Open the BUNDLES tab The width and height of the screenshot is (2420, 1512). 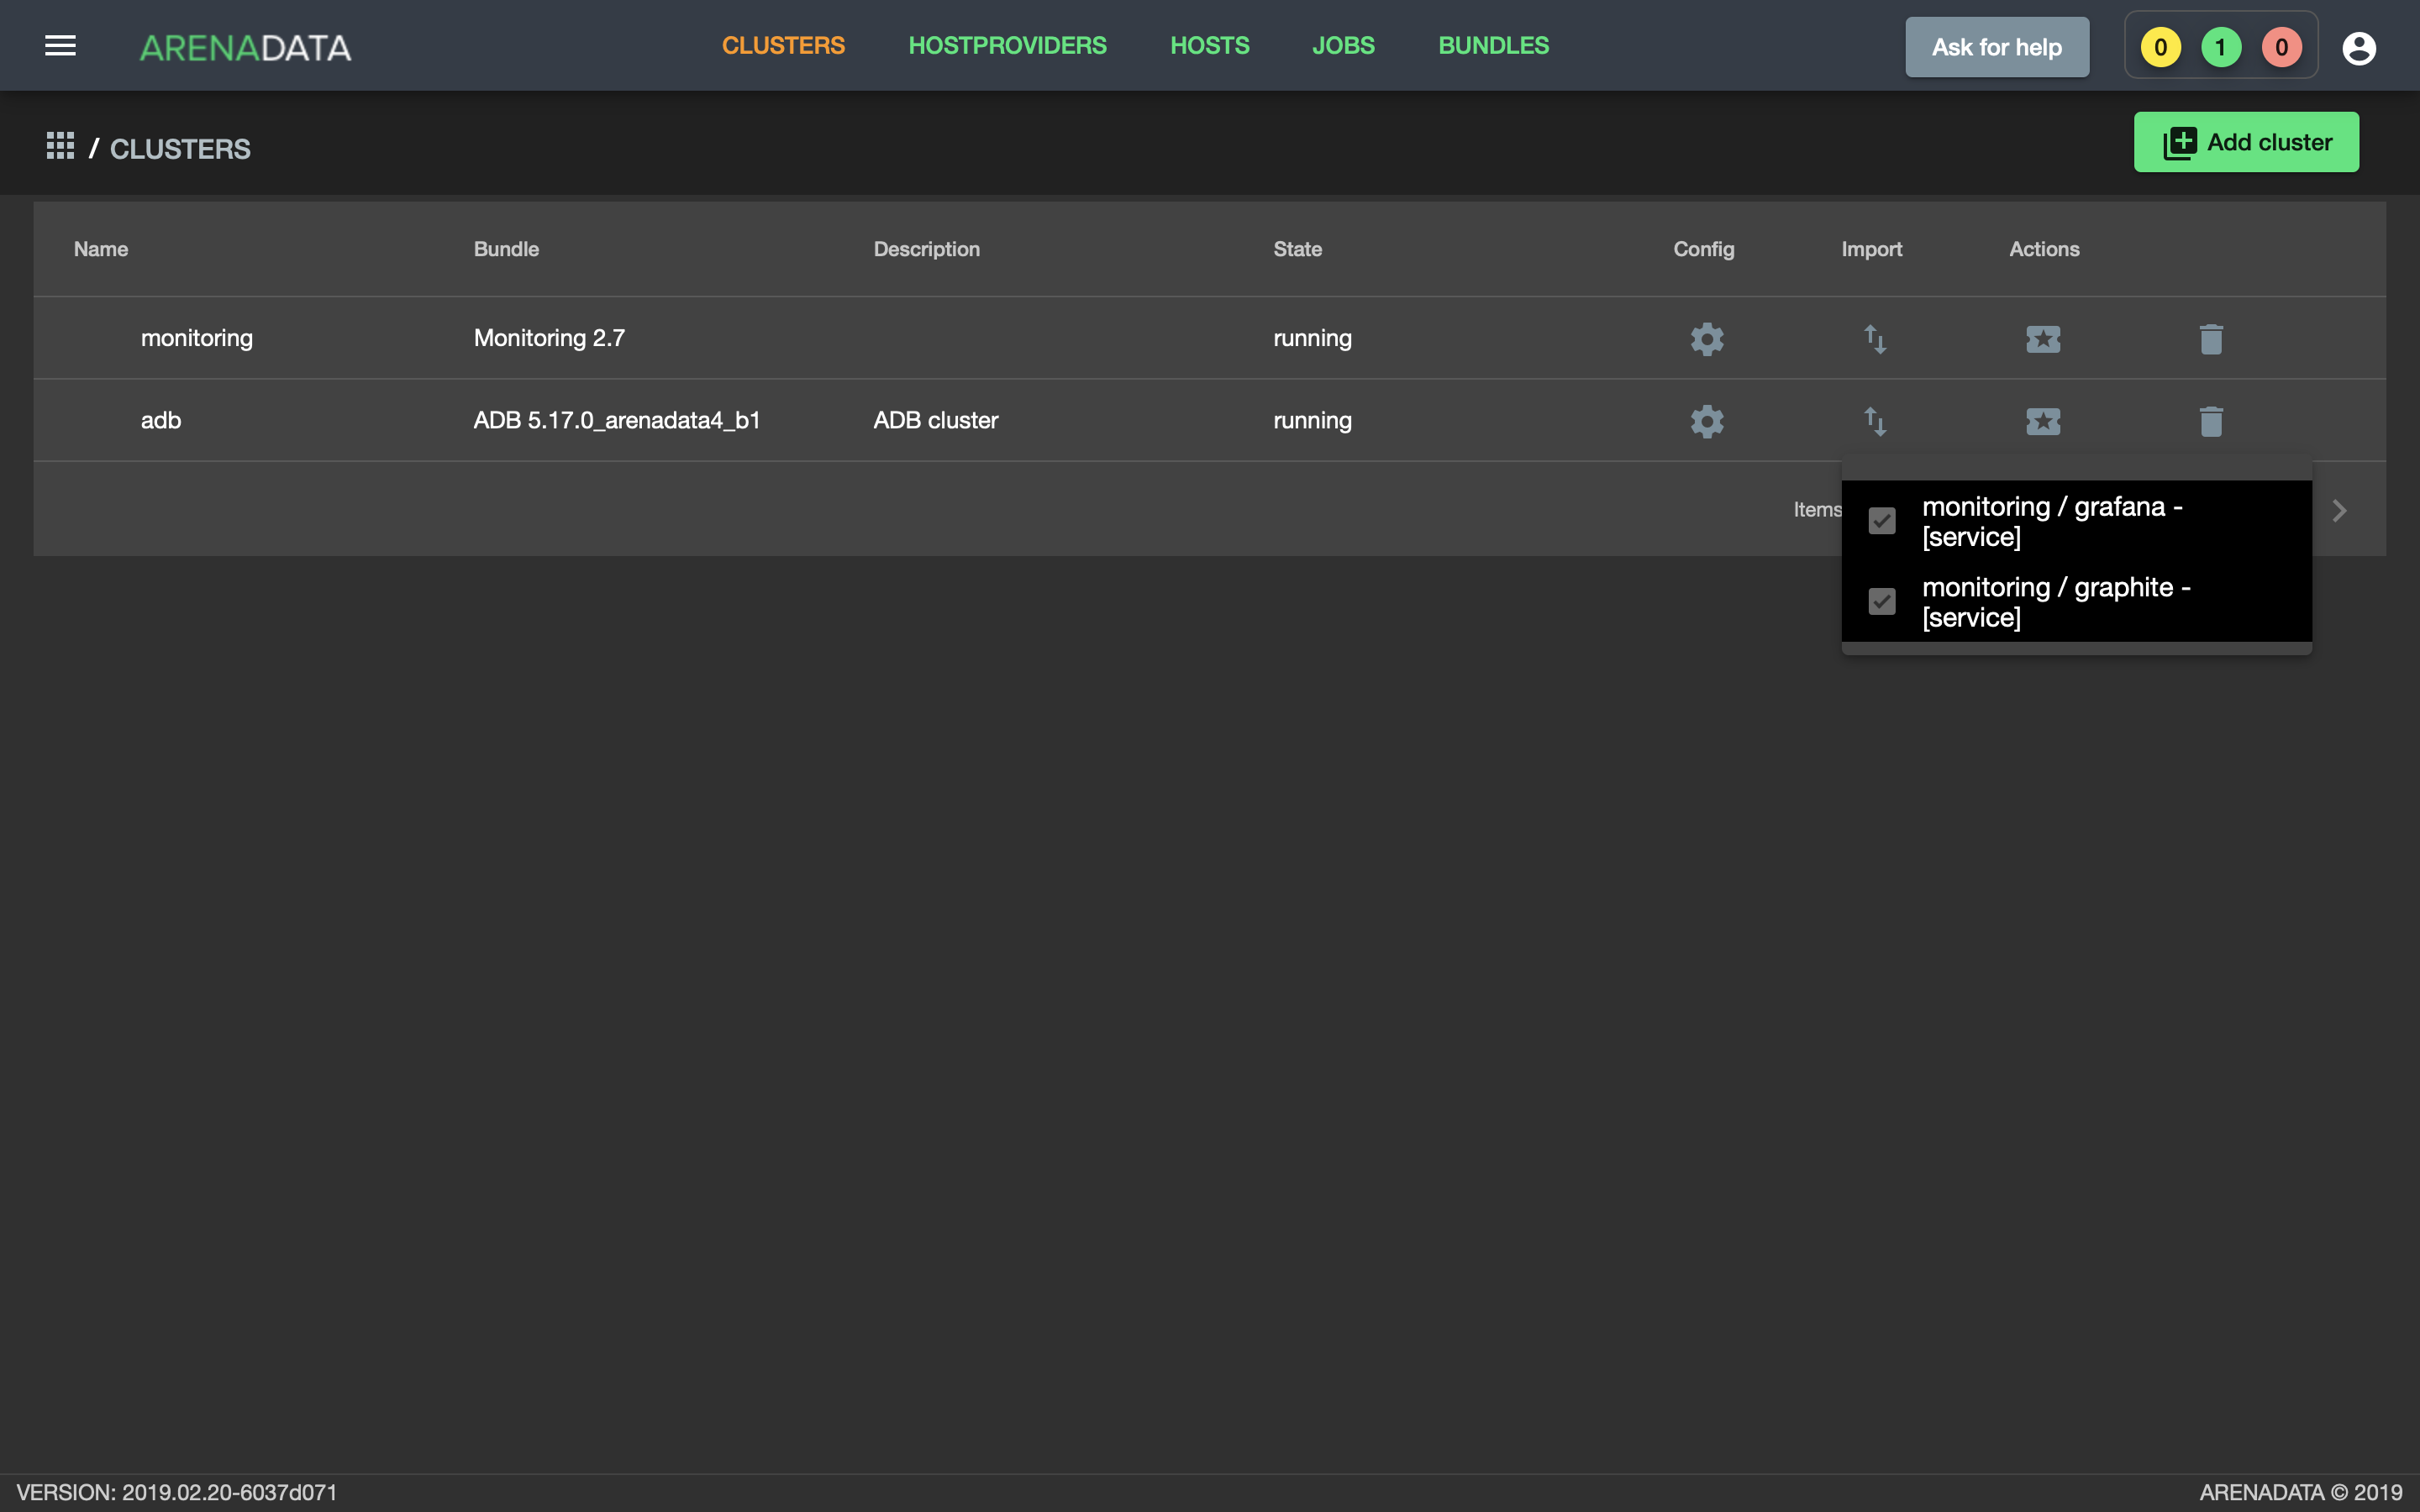1493,46
